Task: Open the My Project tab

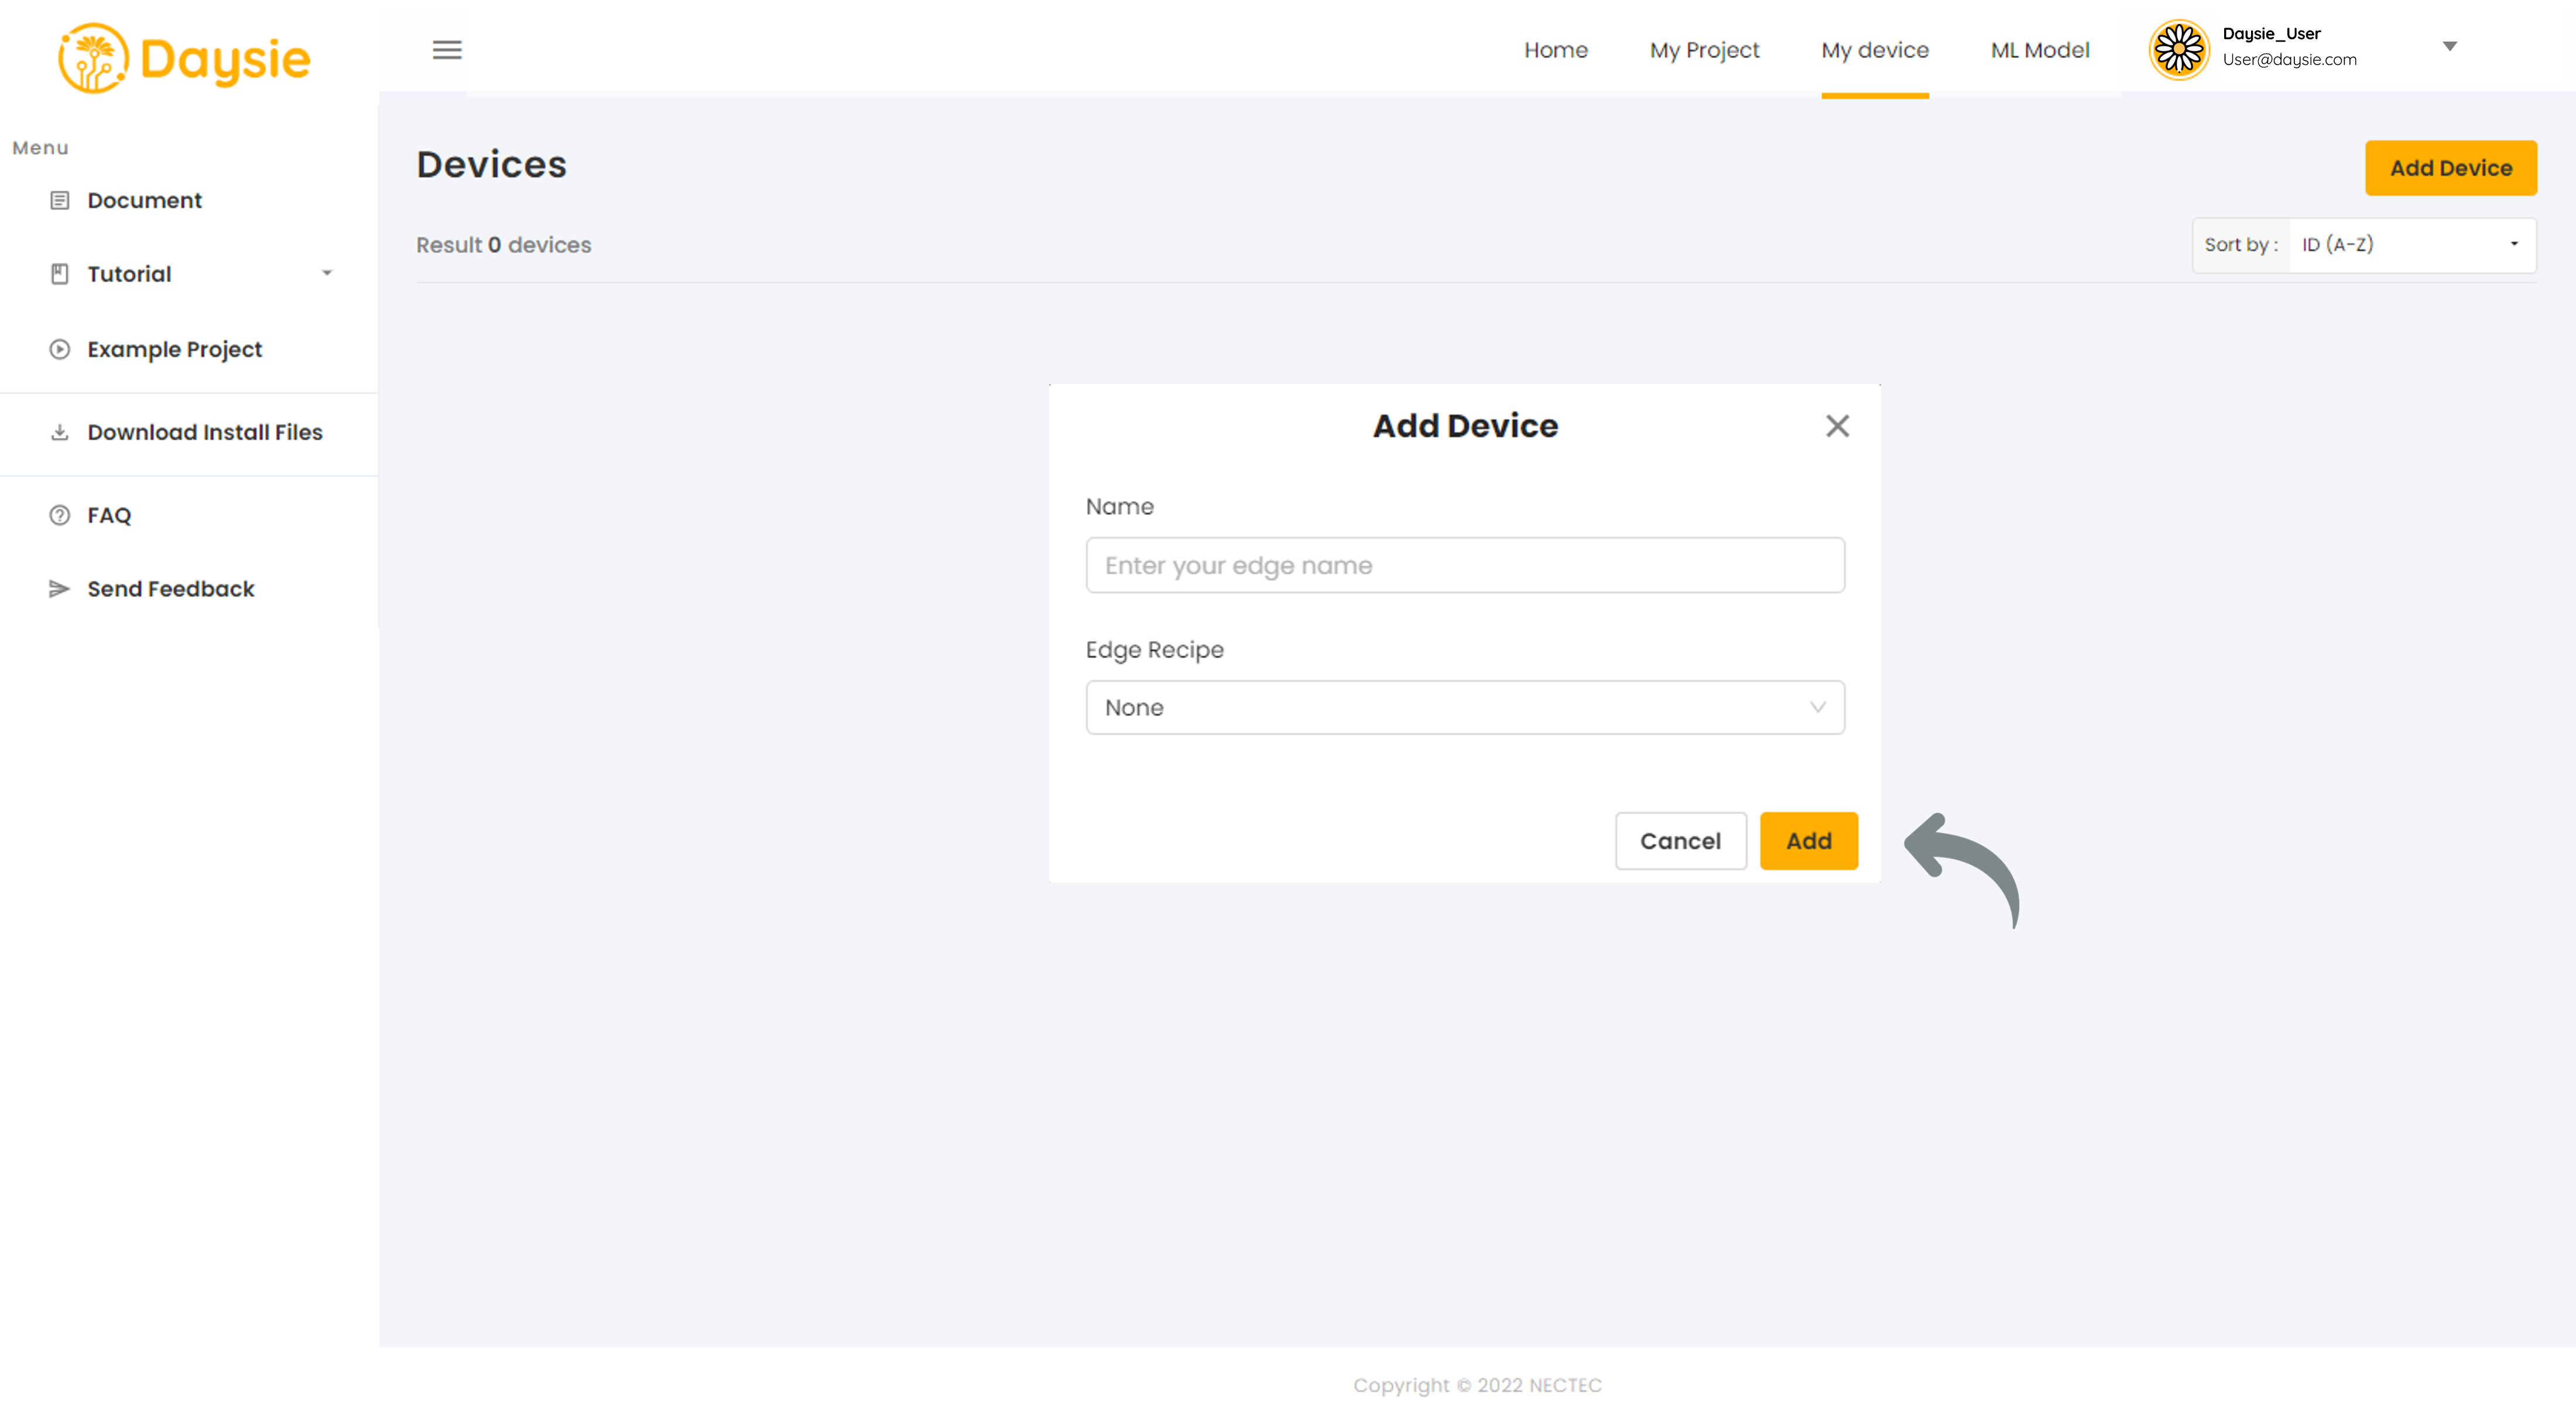Action: point(1704,50)
